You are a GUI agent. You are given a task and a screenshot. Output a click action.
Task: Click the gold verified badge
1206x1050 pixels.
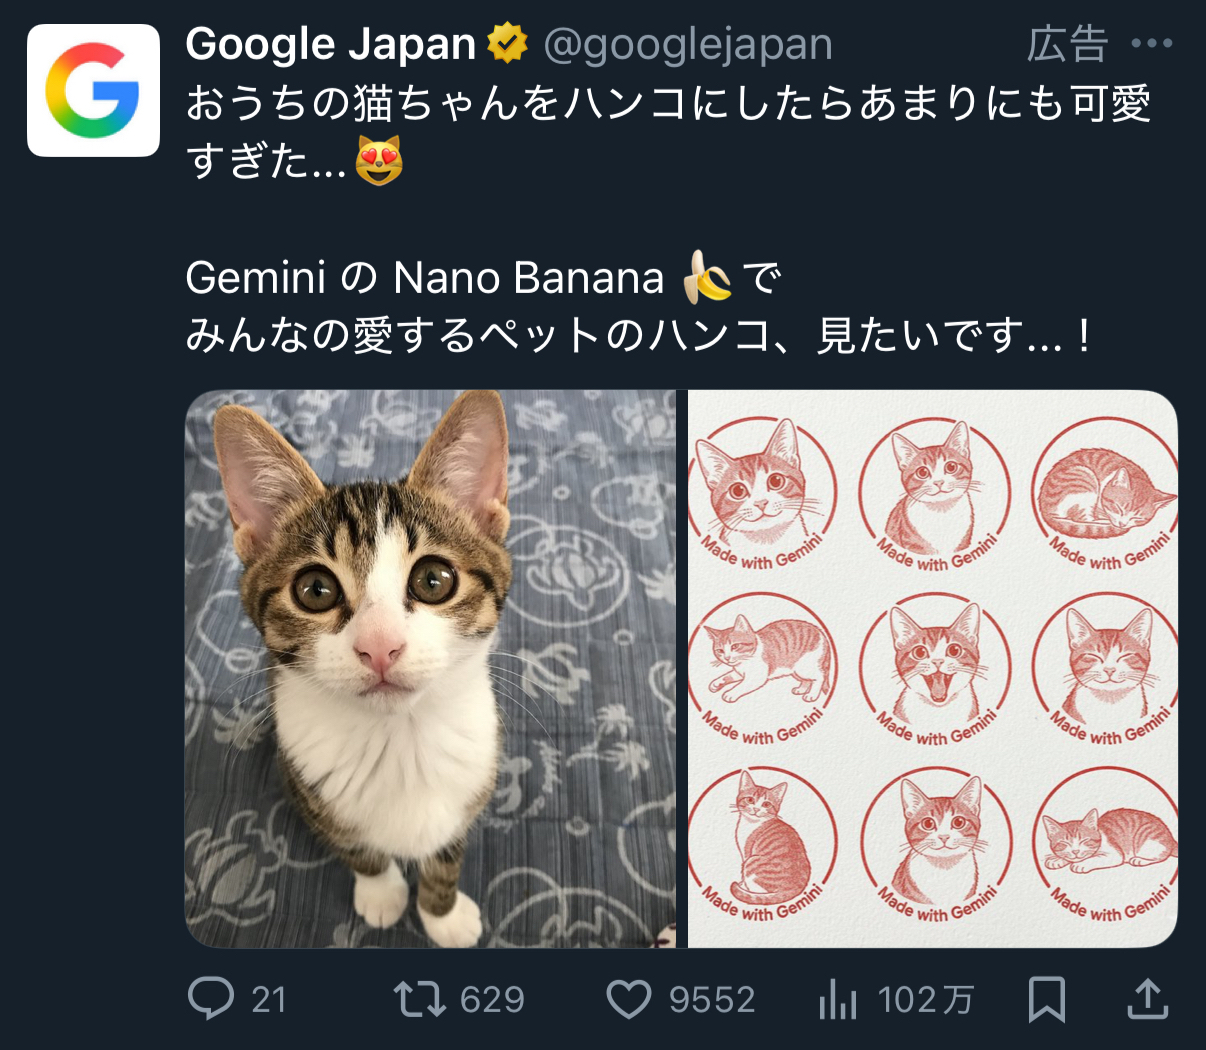point(507,44)
